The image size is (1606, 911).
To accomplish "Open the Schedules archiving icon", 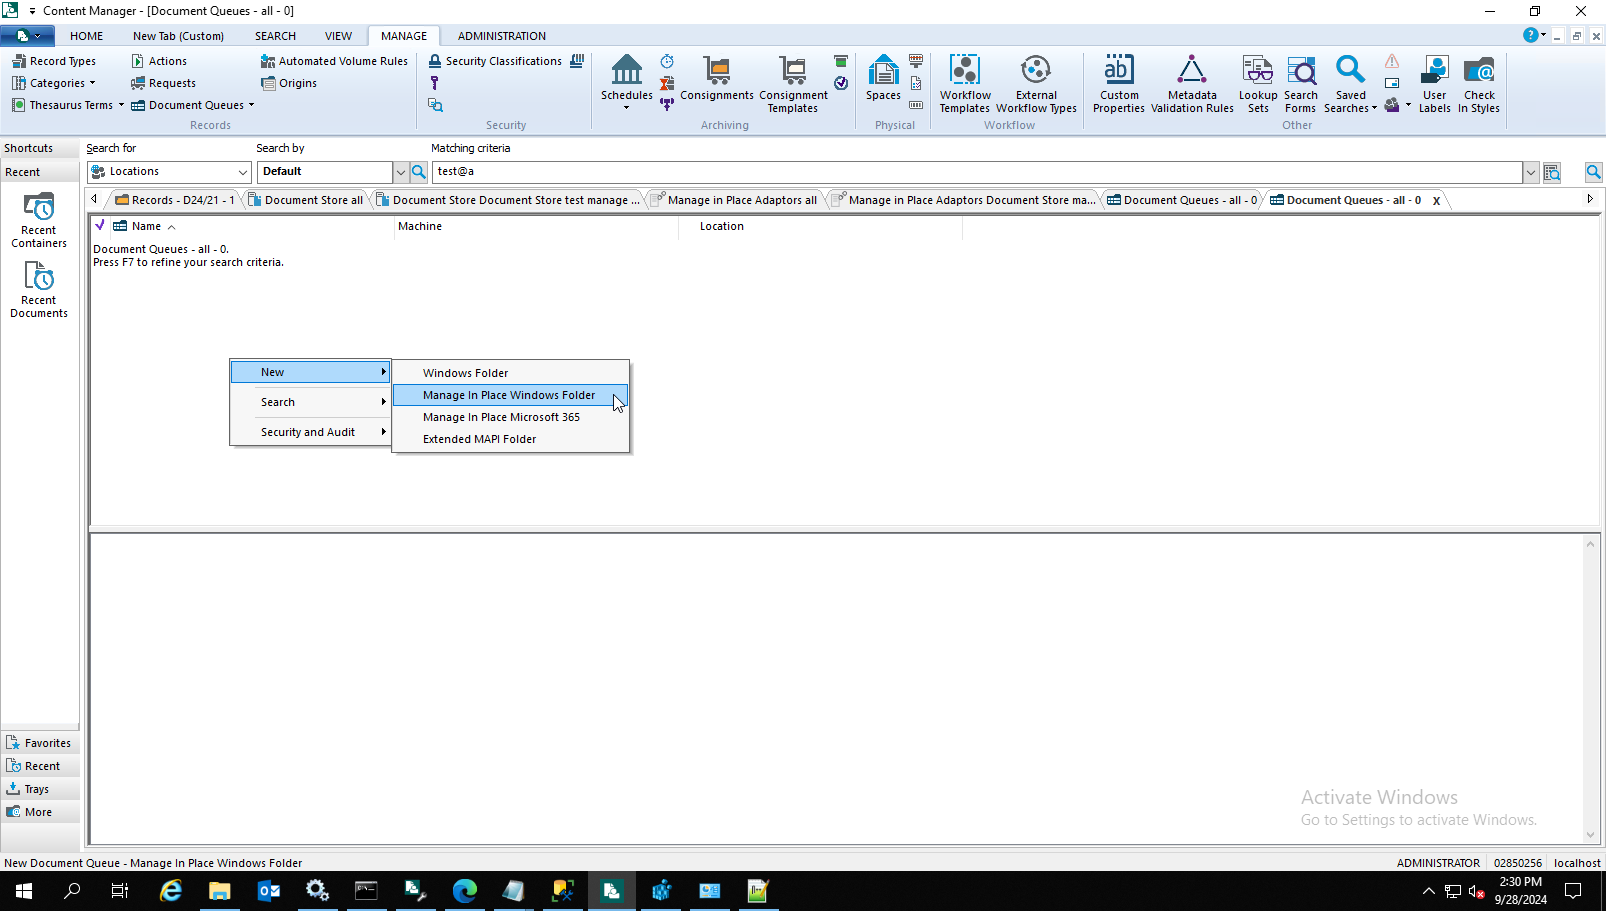I will point(626,78).
